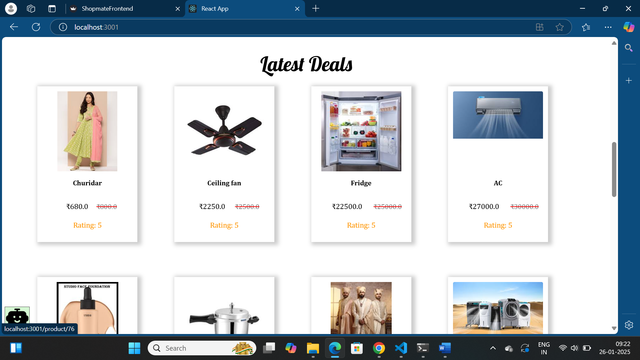Open the Ceiling fan product image
Image resolution: width=640 pixels, height=360 pixels.
click(x=224, y=131)
